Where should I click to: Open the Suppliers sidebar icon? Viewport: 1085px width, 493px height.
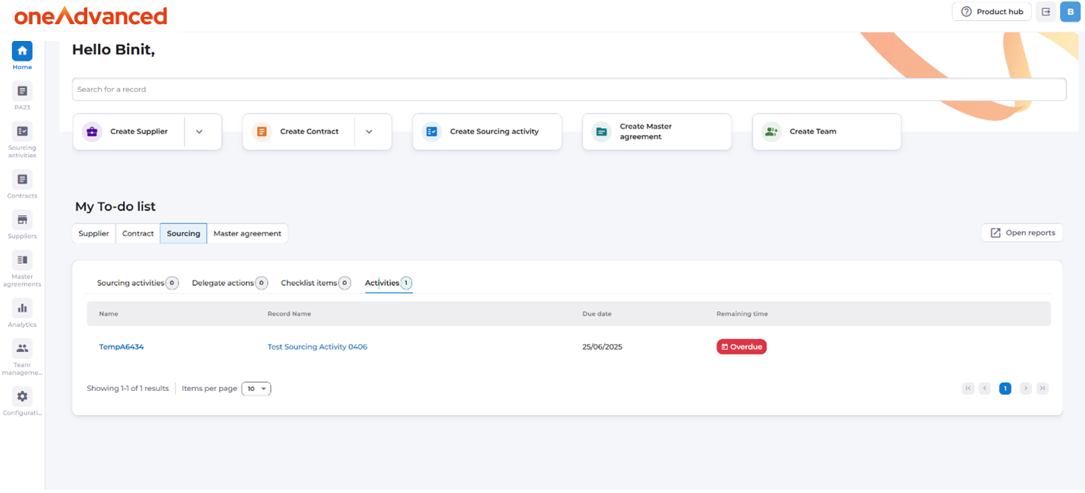pyautogui.click(x=22, y=219)
